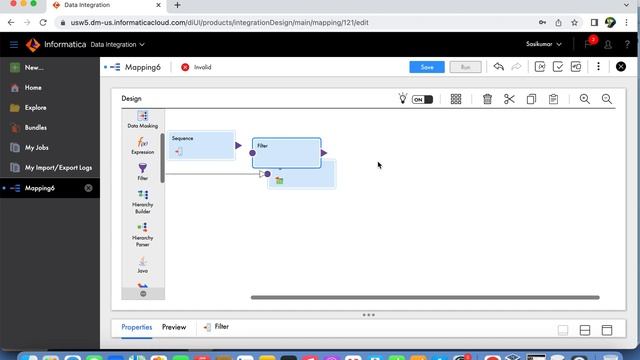Open the user profile icon
Viewport: 640px width, 360px height.
(608, 44)
